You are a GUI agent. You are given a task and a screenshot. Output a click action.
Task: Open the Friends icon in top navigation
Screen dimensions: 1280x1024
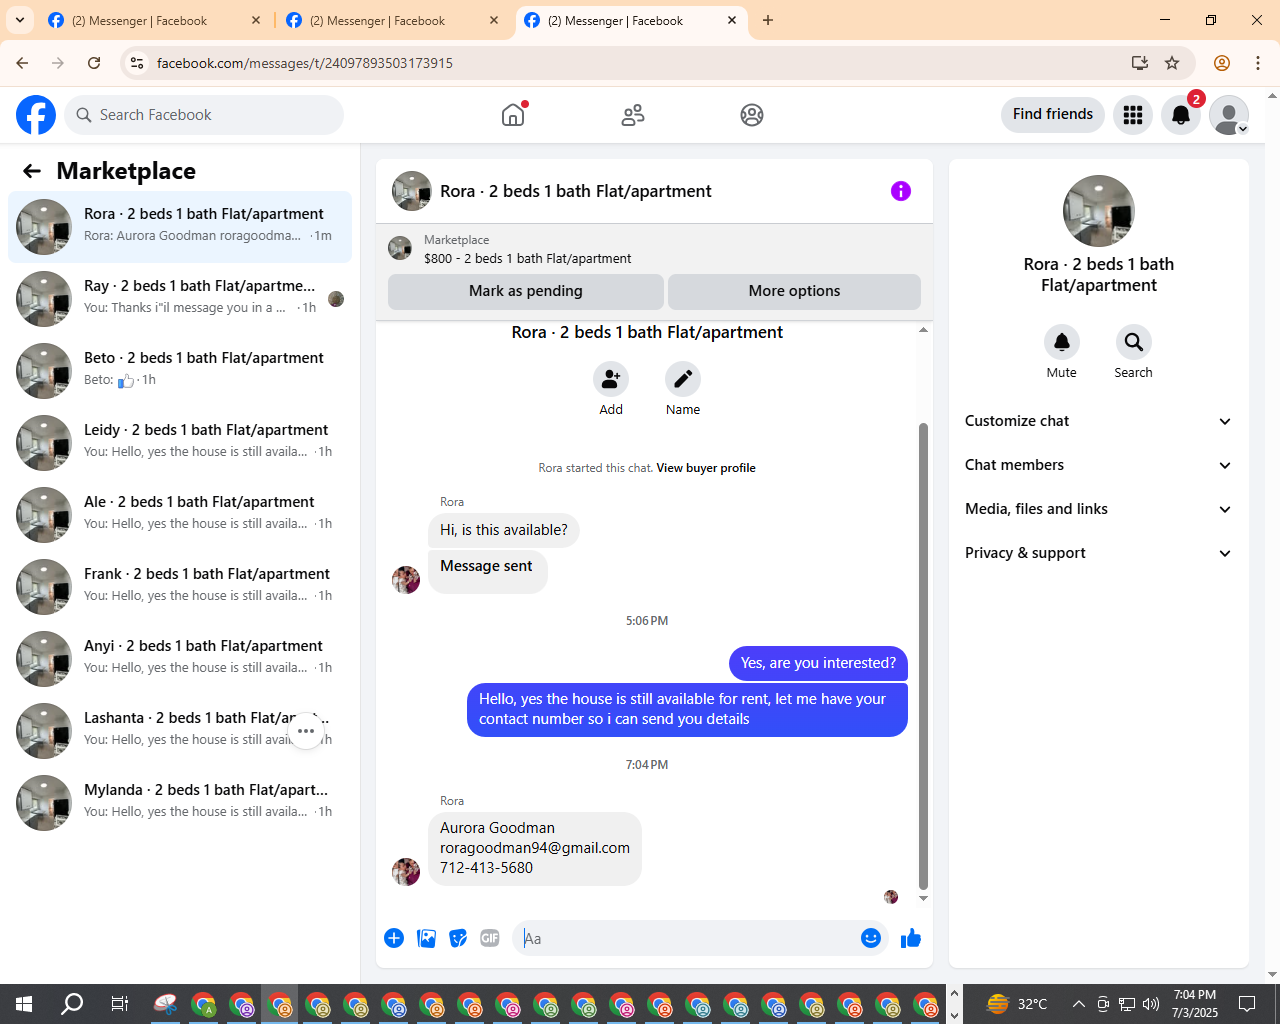pyautogui.click(x=633, y=115)
